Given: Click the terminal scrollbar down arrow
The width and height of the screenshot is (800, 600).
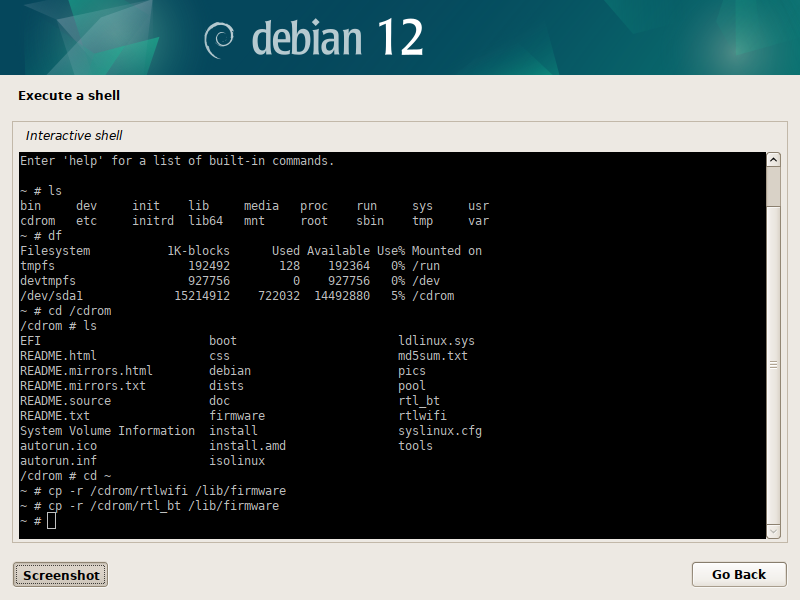Looking at the screenshot, I should [x=773, y=531].
